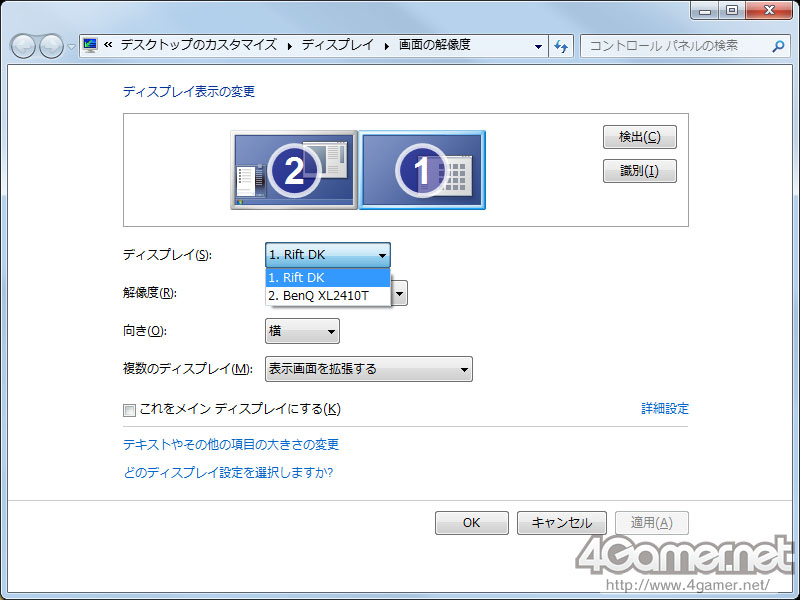Viewport: 800px width, 600px height.
Task: Click the Forward navigation arrow button
Action: click(x=51, y=46)
